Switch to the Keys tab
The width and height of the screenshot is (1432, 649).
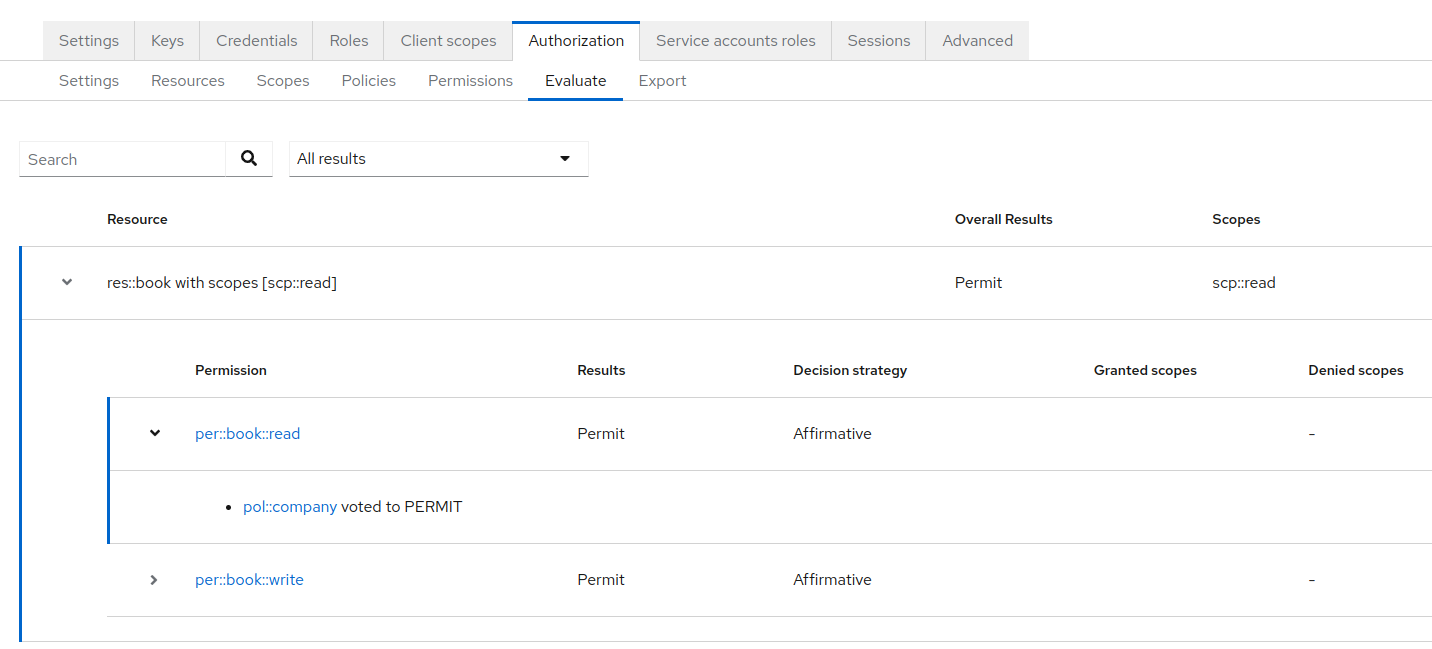tap(167, 41)
